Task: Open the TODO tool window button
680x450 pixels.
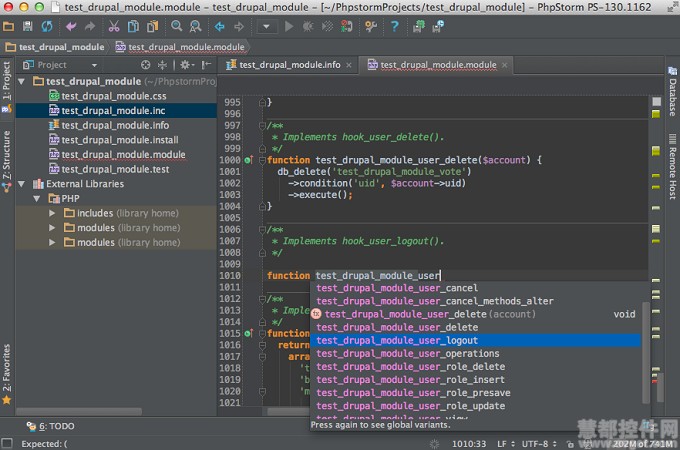Action: click(x=51, y=425)
